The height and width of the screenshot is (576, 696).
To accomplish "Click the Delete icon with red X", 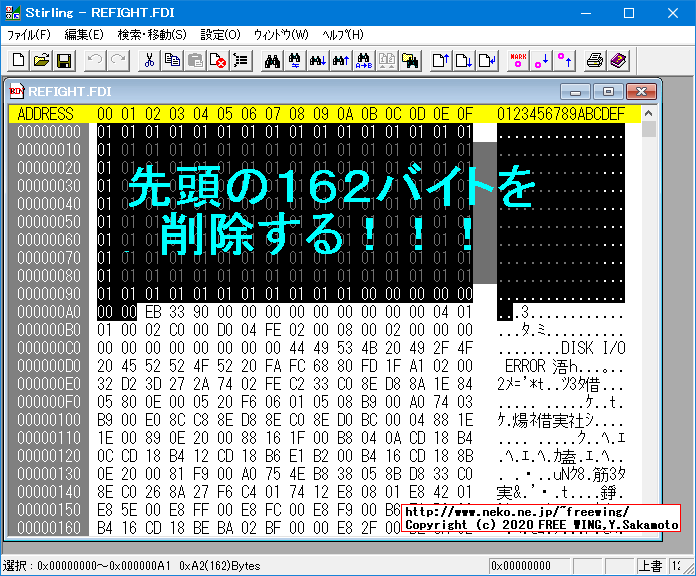I will click(x=218, y=60).
